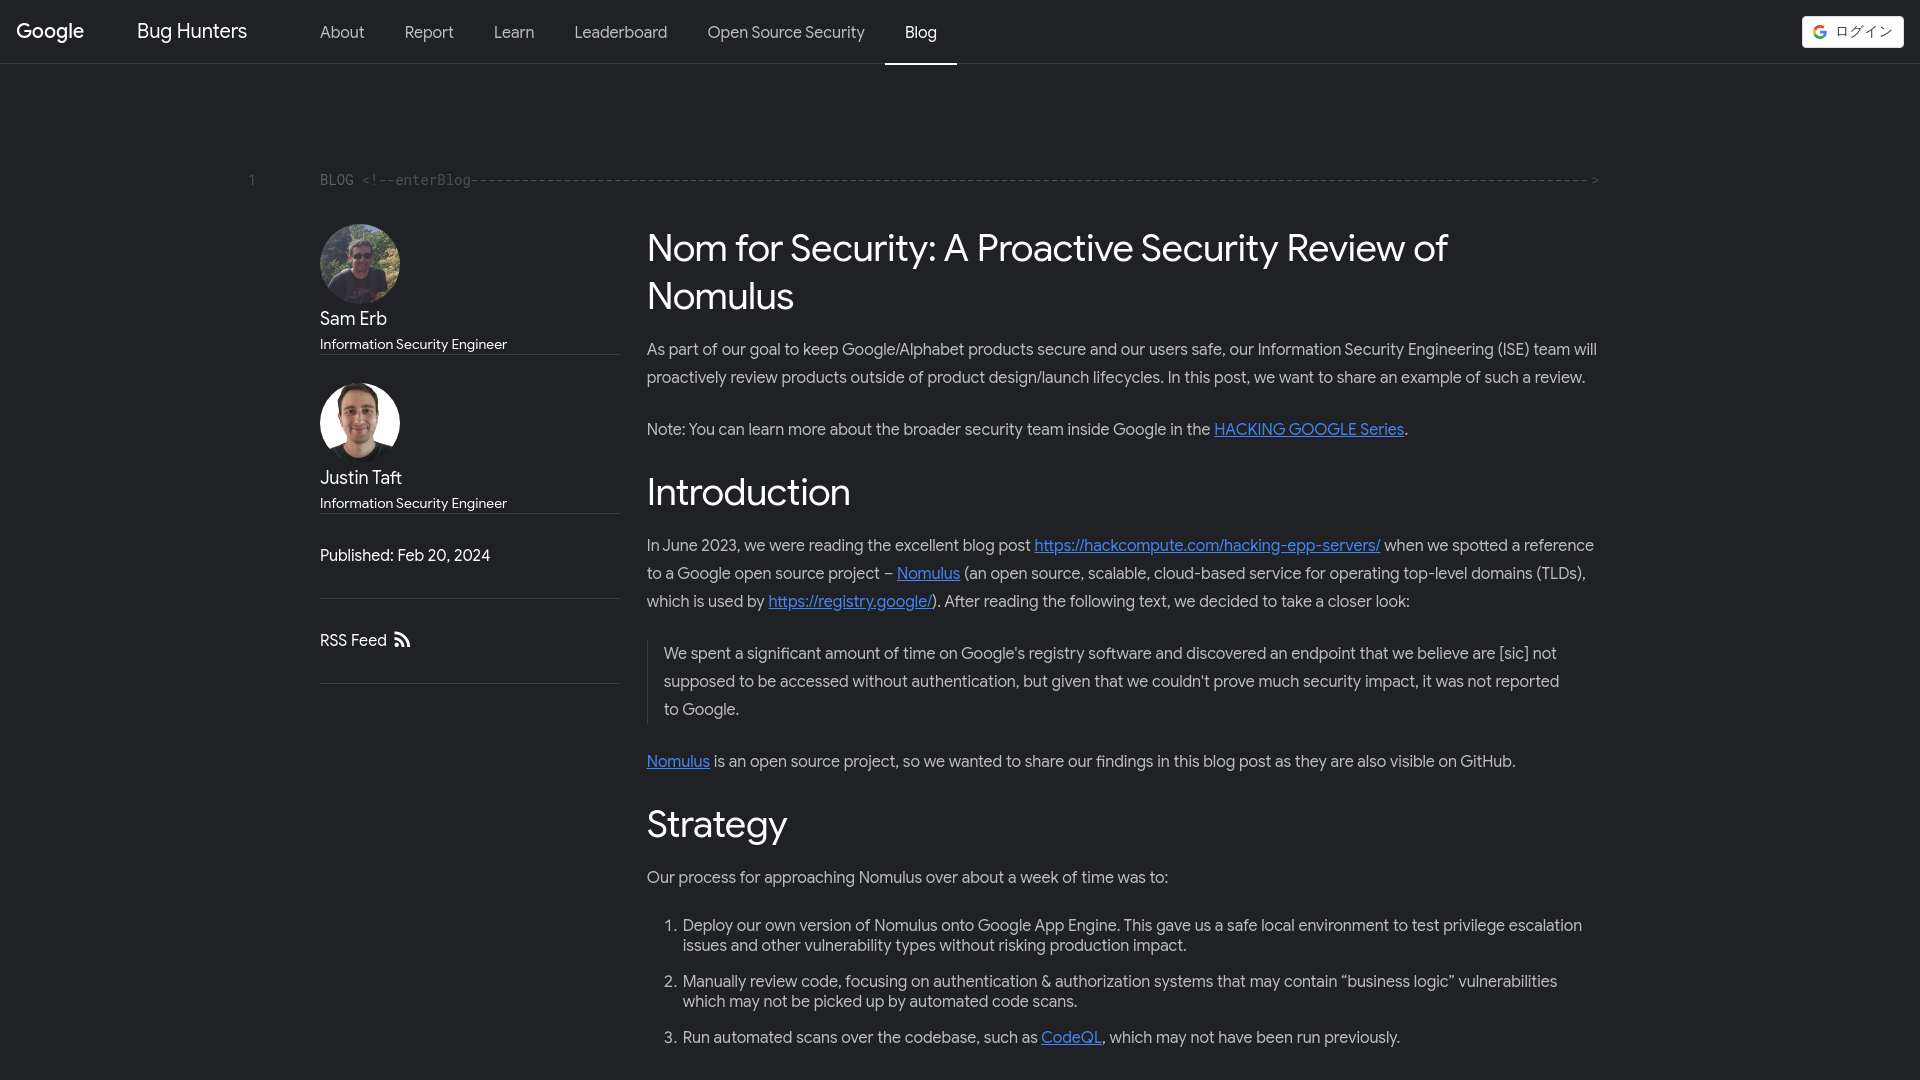Click the block quote about Google's registry software

1111,681
